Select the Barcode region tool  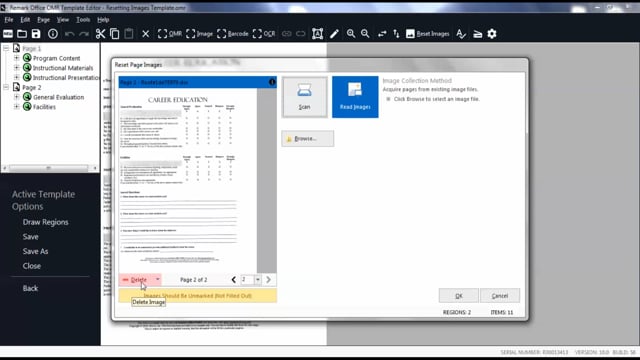[x=233, y=34]
